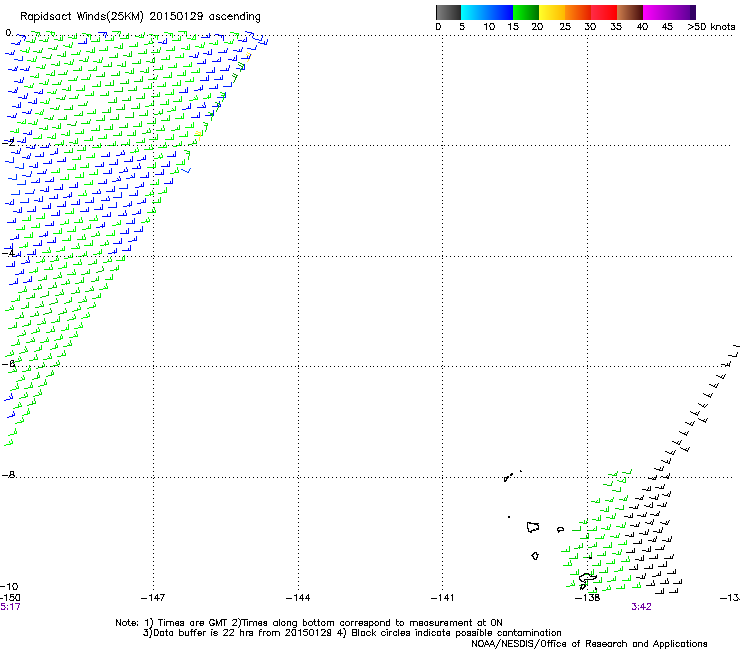Click the island outline crossing the -138 meridian
The width and height of the screenshot is (740, 650).
(588, 577)
